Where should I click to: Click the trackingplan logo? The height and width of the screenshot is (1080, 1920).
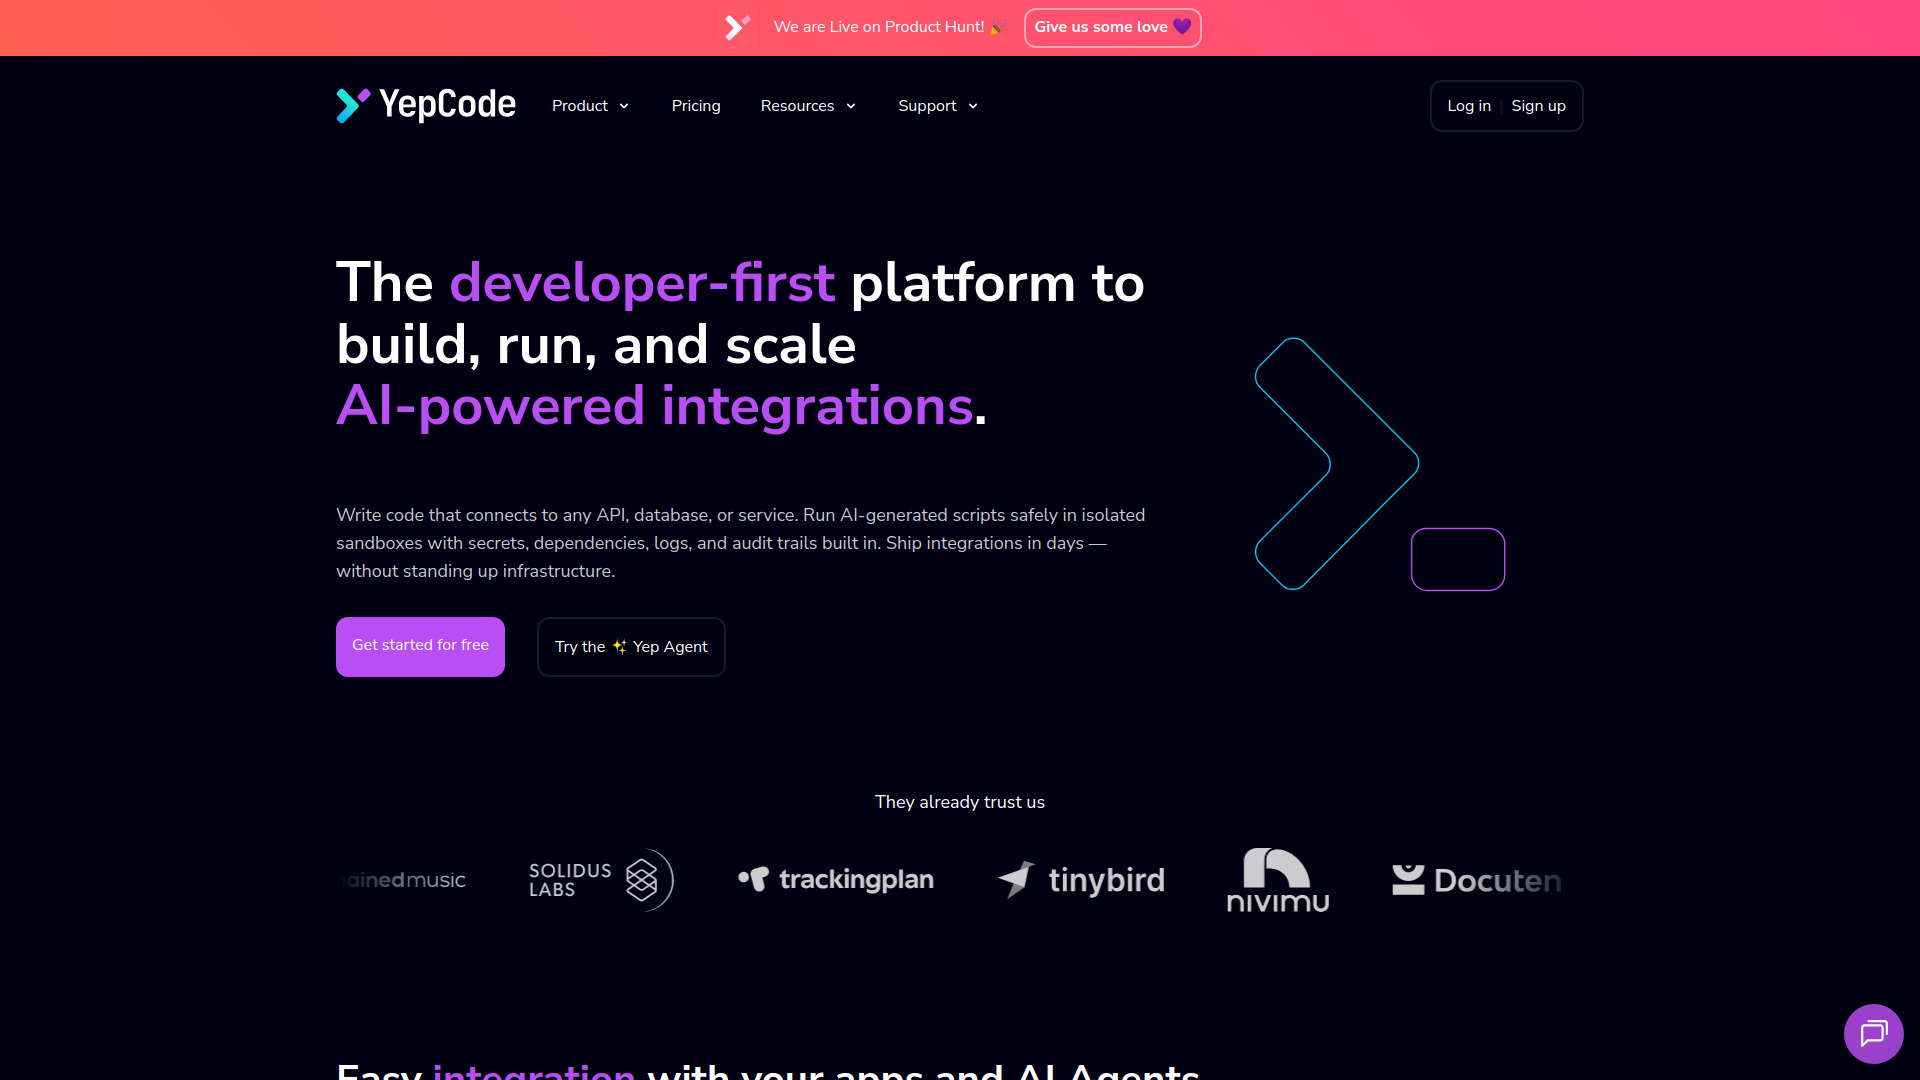click(835, 880)
